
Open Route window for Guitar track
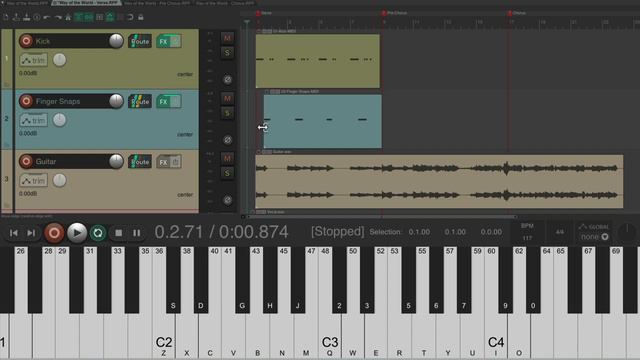(140, 162)
